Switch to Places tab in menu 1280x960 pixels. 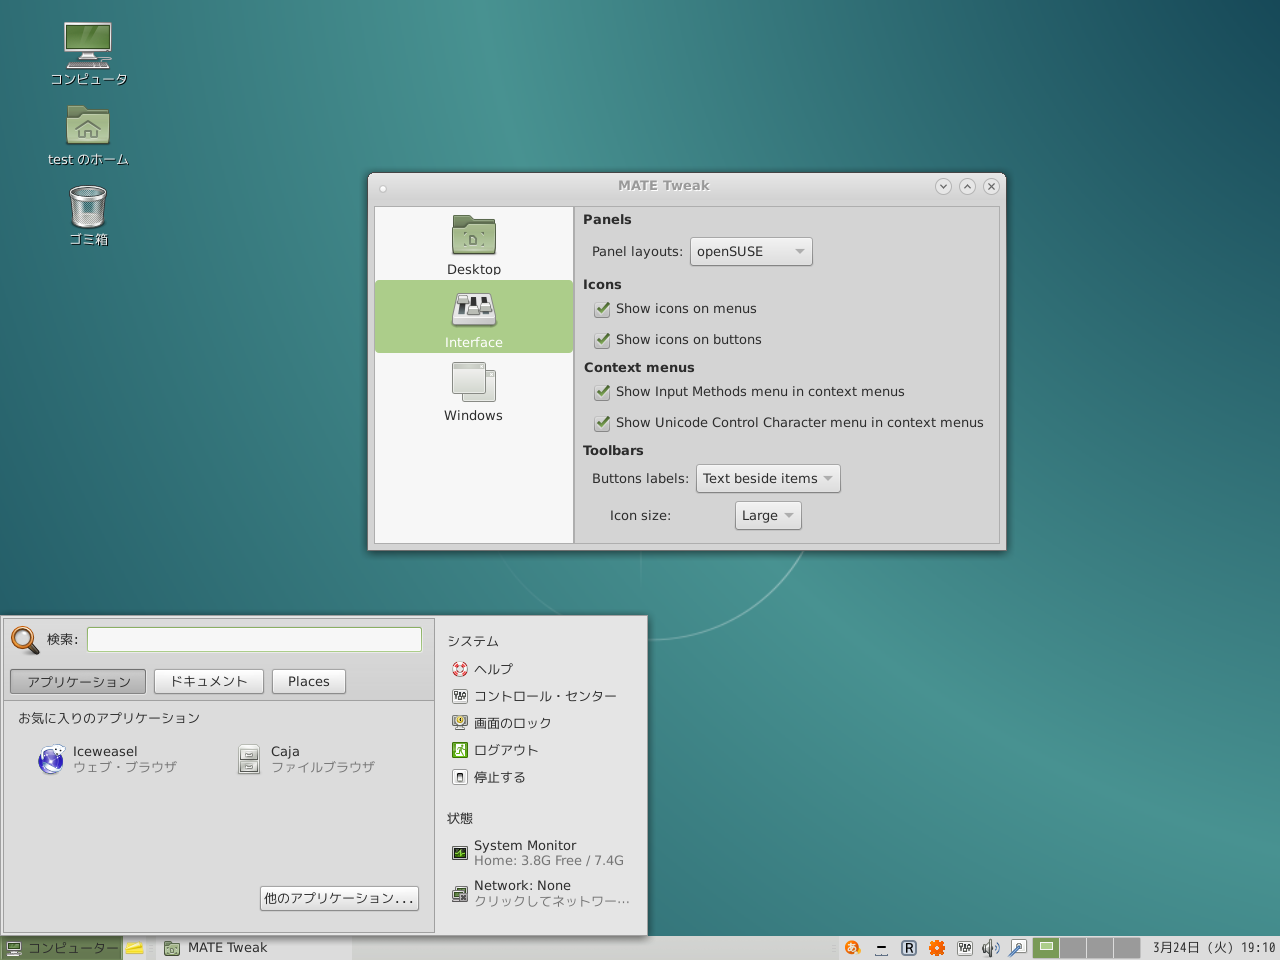click(309, 682)
